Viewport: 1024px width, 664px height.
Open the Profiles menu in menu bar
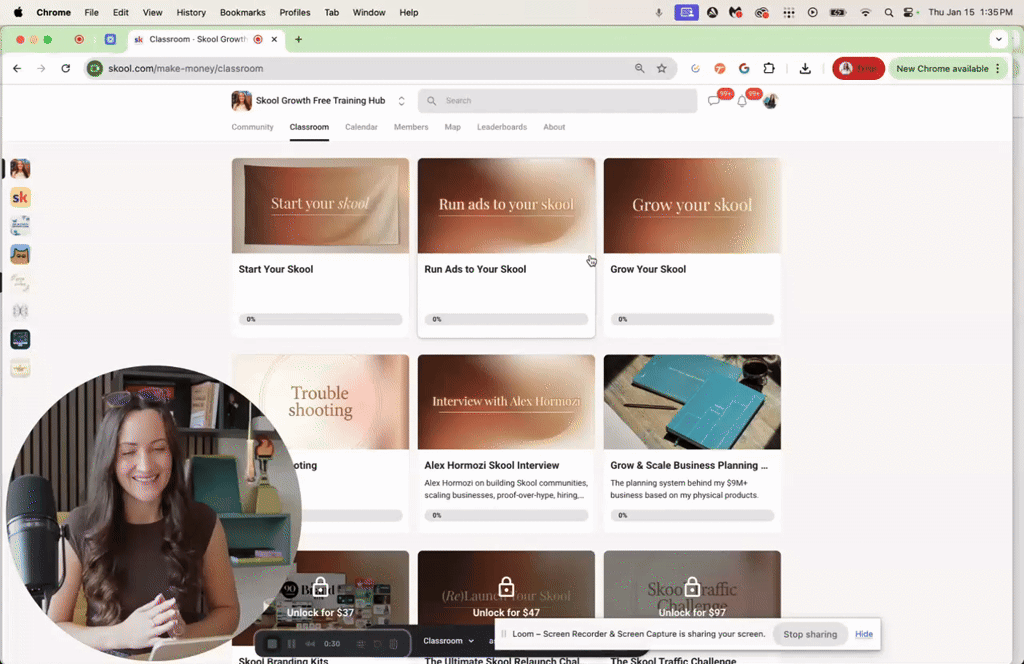click(x=295, y=12)
